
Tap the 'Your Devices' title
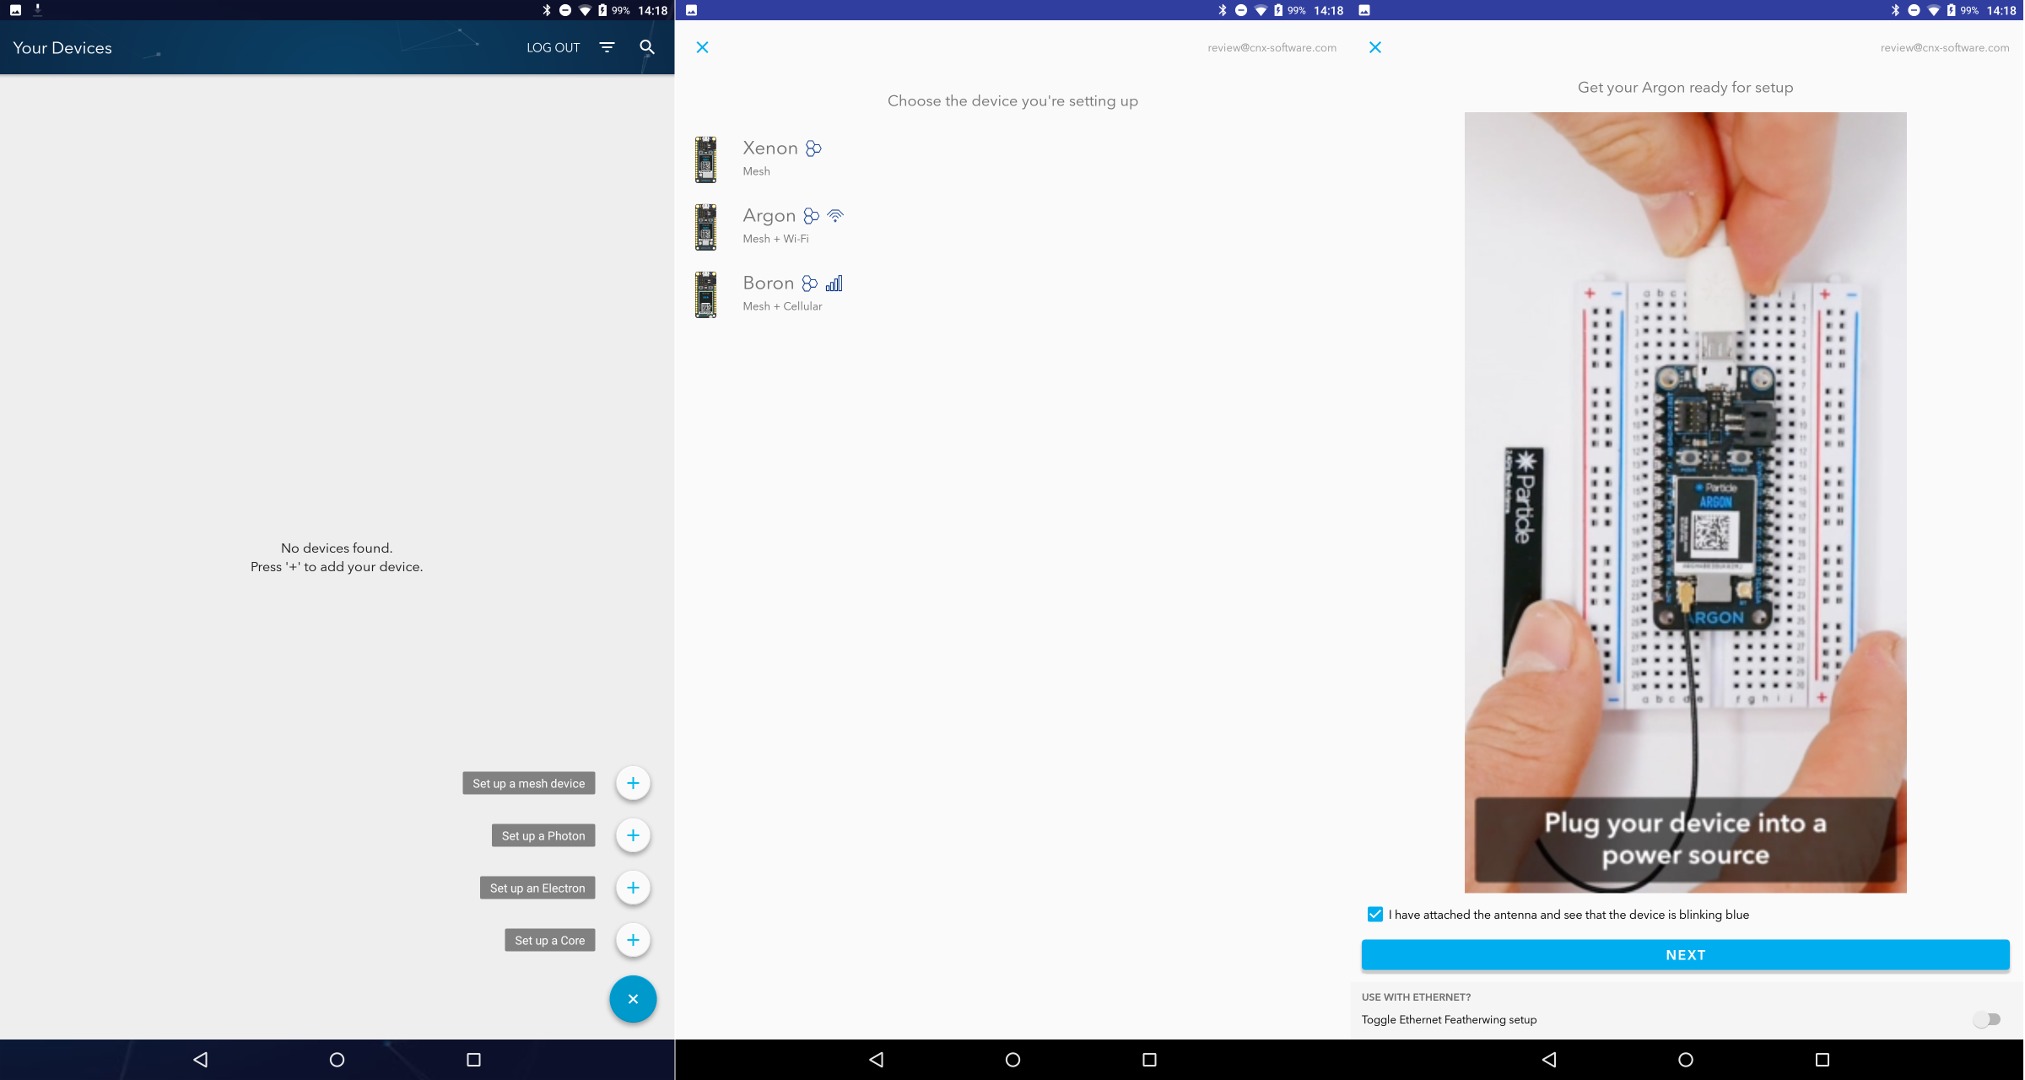tap(62, 47)
